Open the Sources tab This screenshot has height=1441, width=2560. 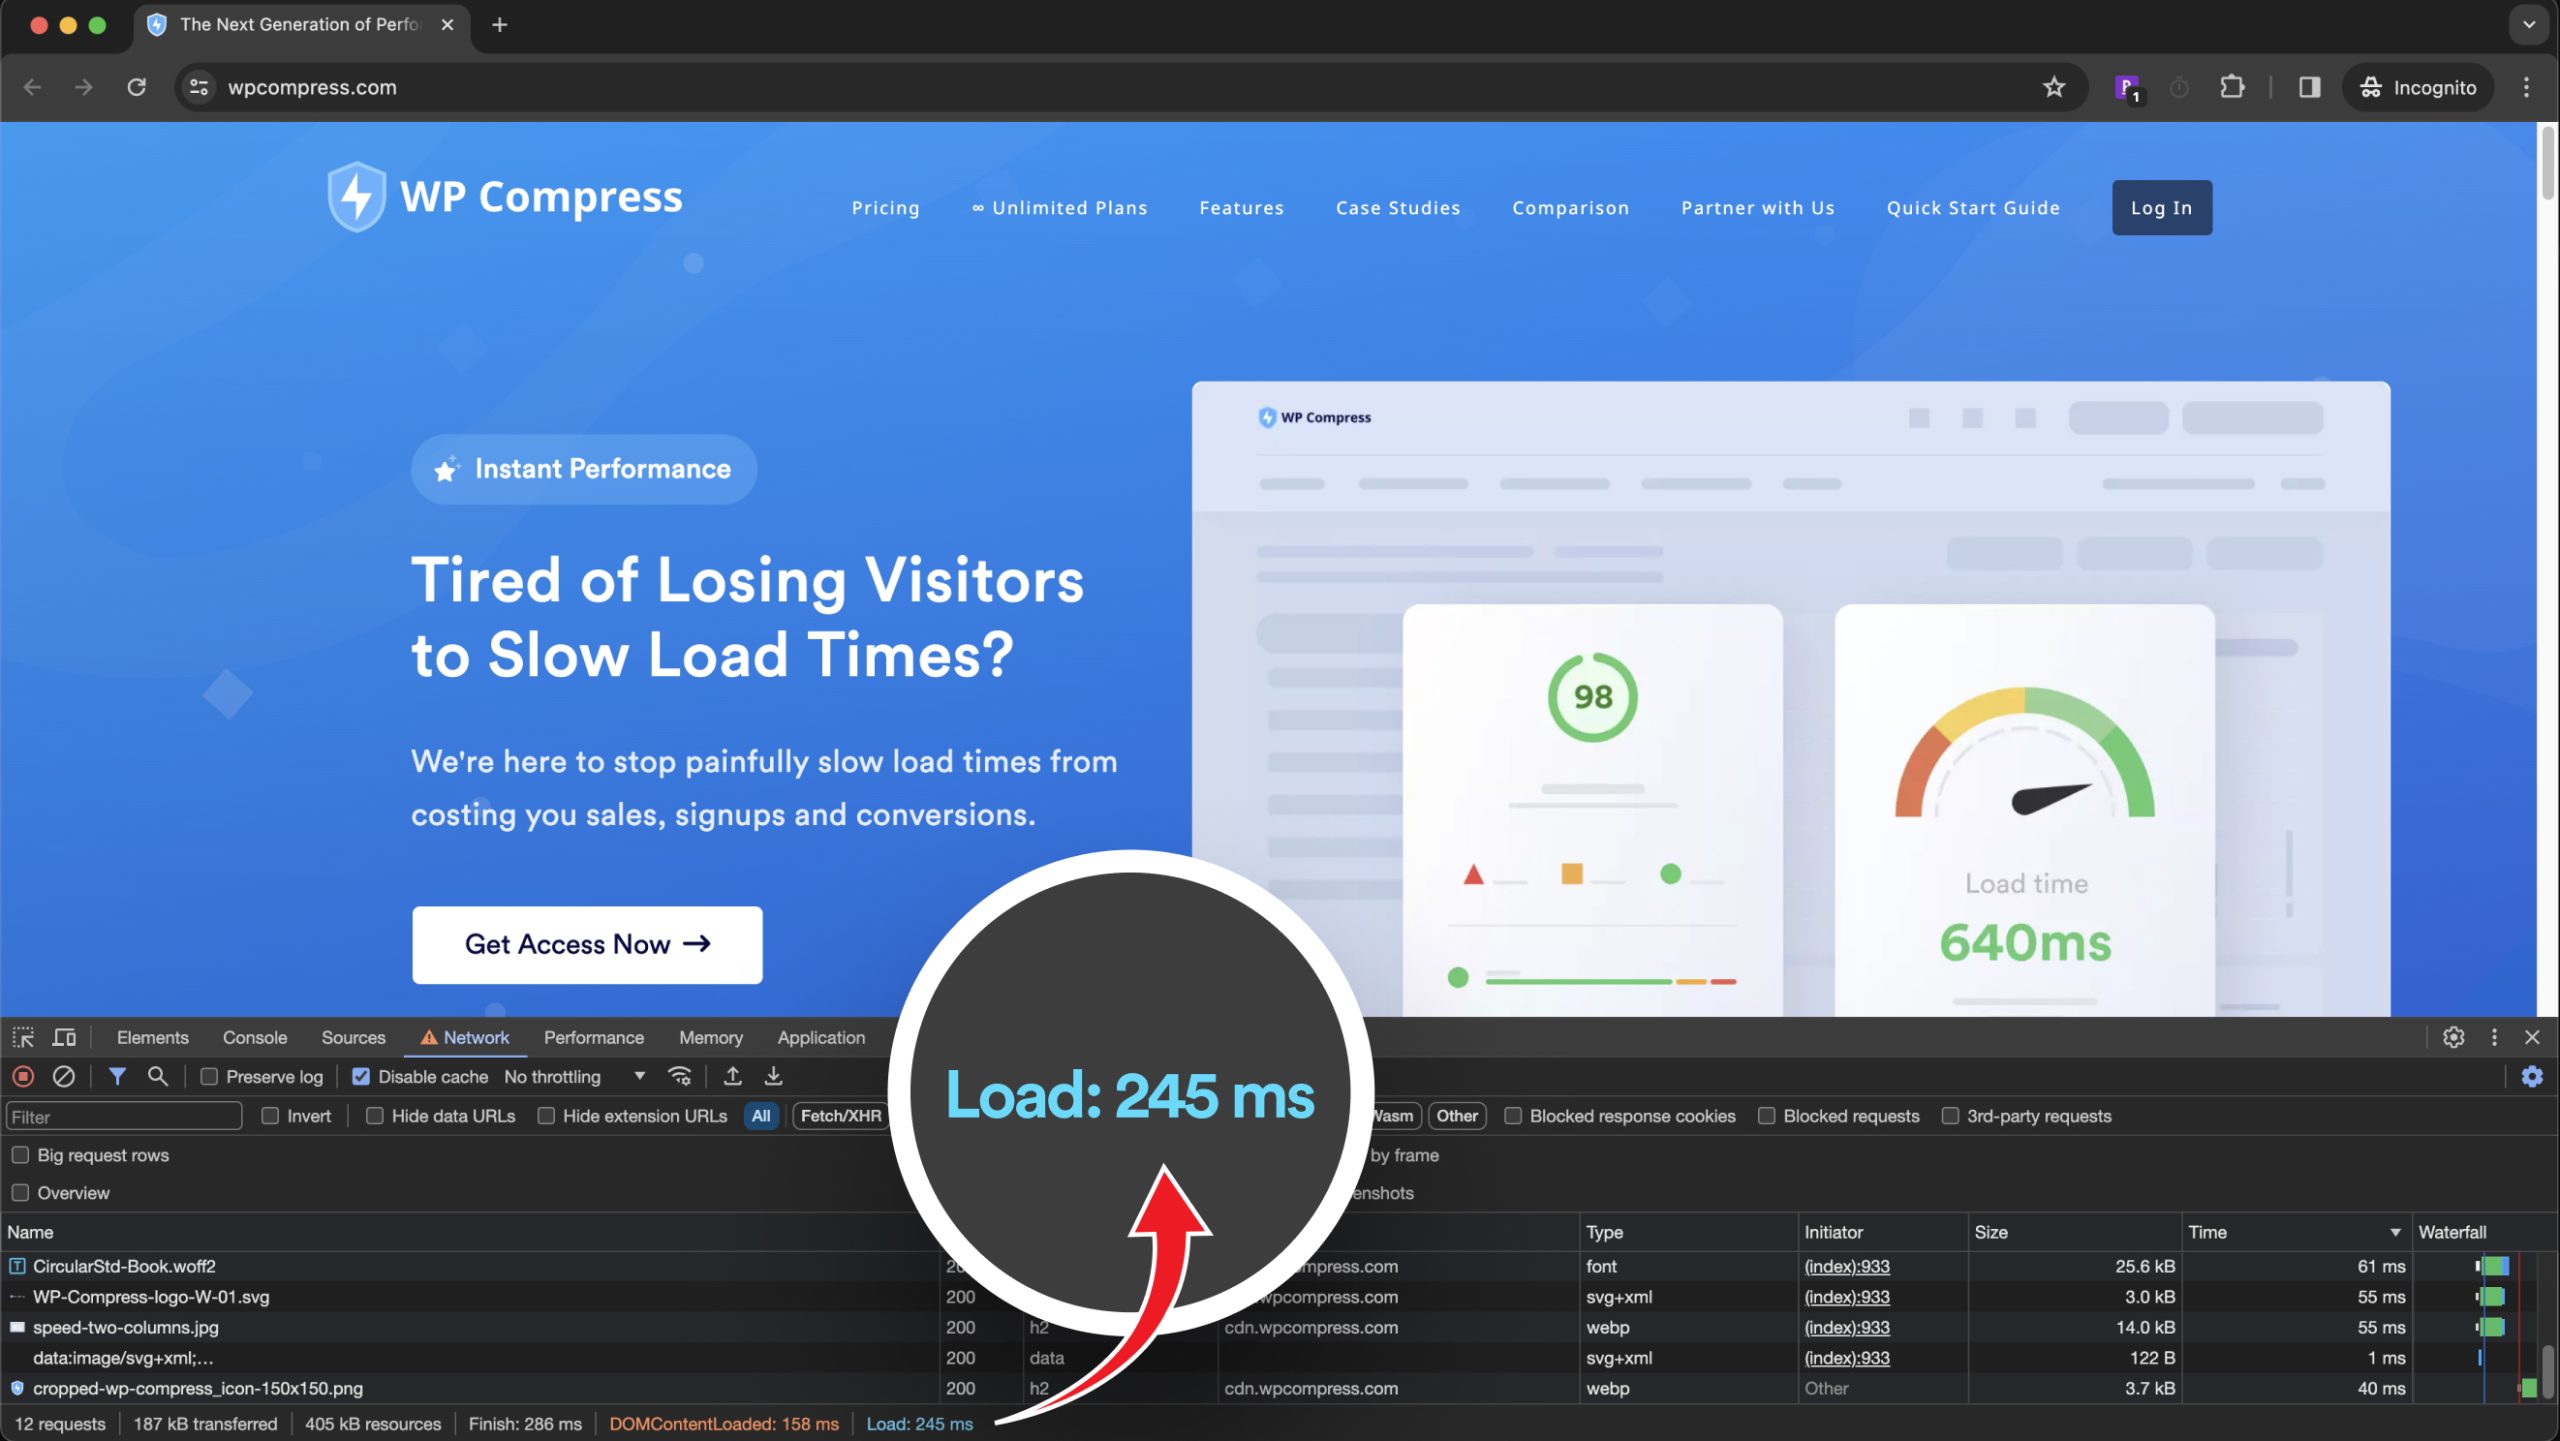tap(353, 1037)
